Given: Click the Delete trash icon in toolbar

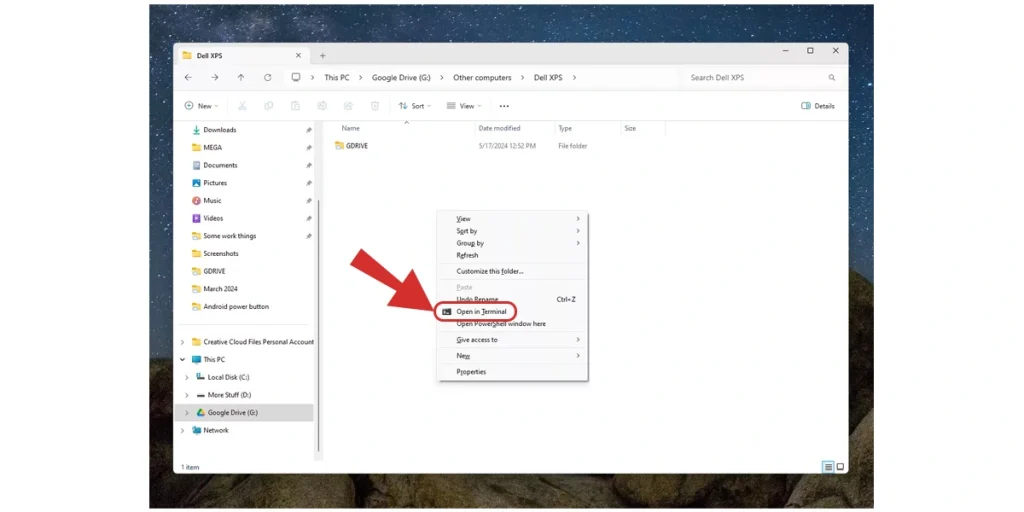Looking at the screenshot, I should point(375,106).
